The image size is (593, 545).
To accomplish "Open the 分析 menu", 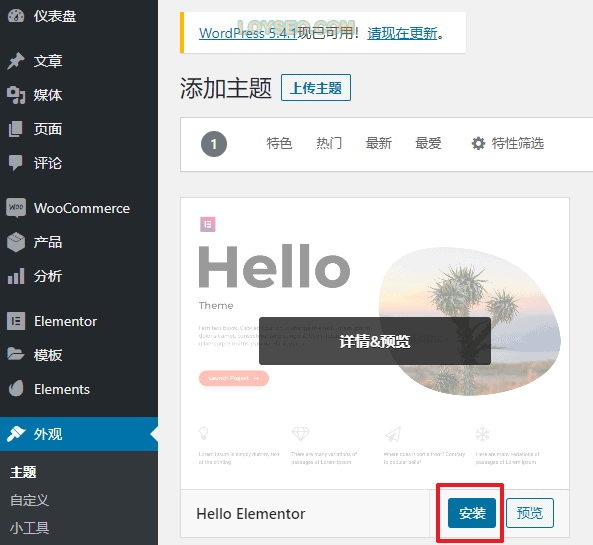I will (x=79, y=276).
